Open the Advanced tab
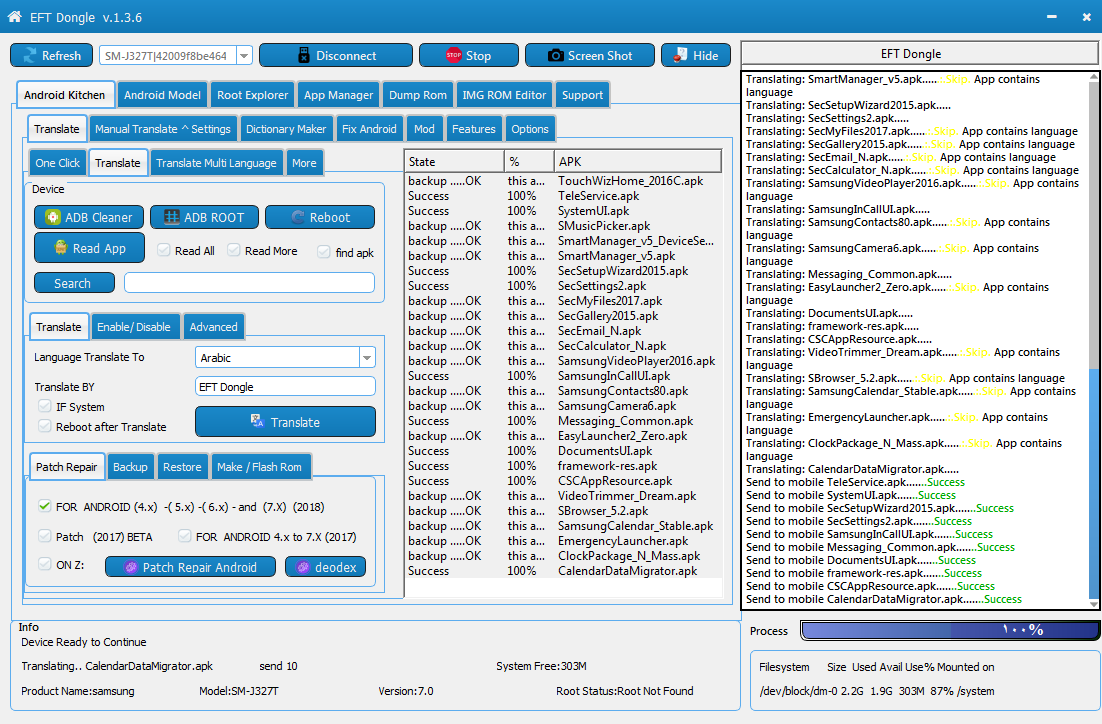This screenshot has width=1102, height=724. (x=213, y=327)
